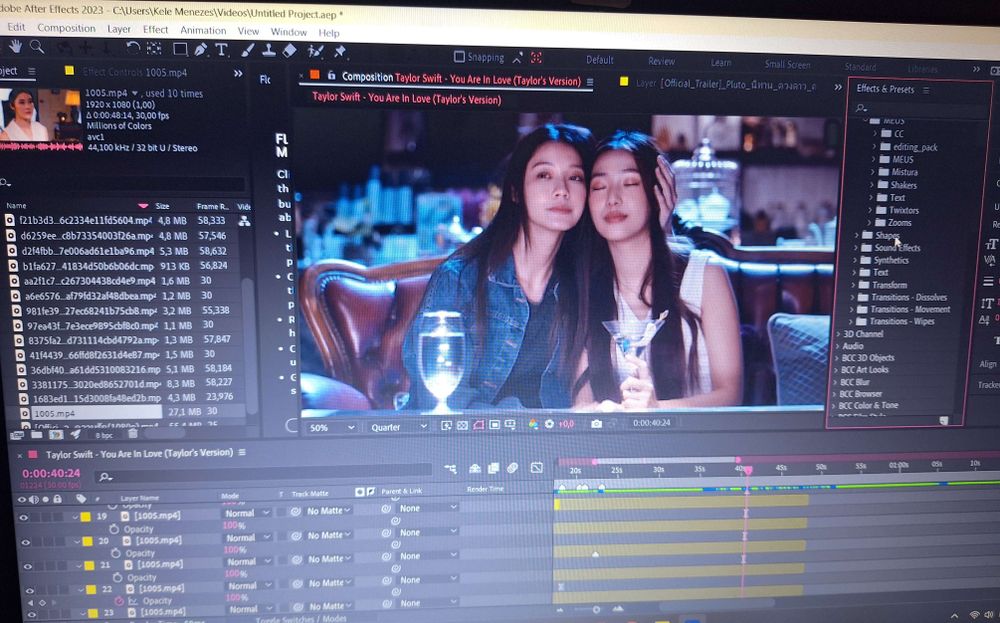This screenshot has height=623, width=1000.
Task: Select the Brush tool
Action: [248, 50]
